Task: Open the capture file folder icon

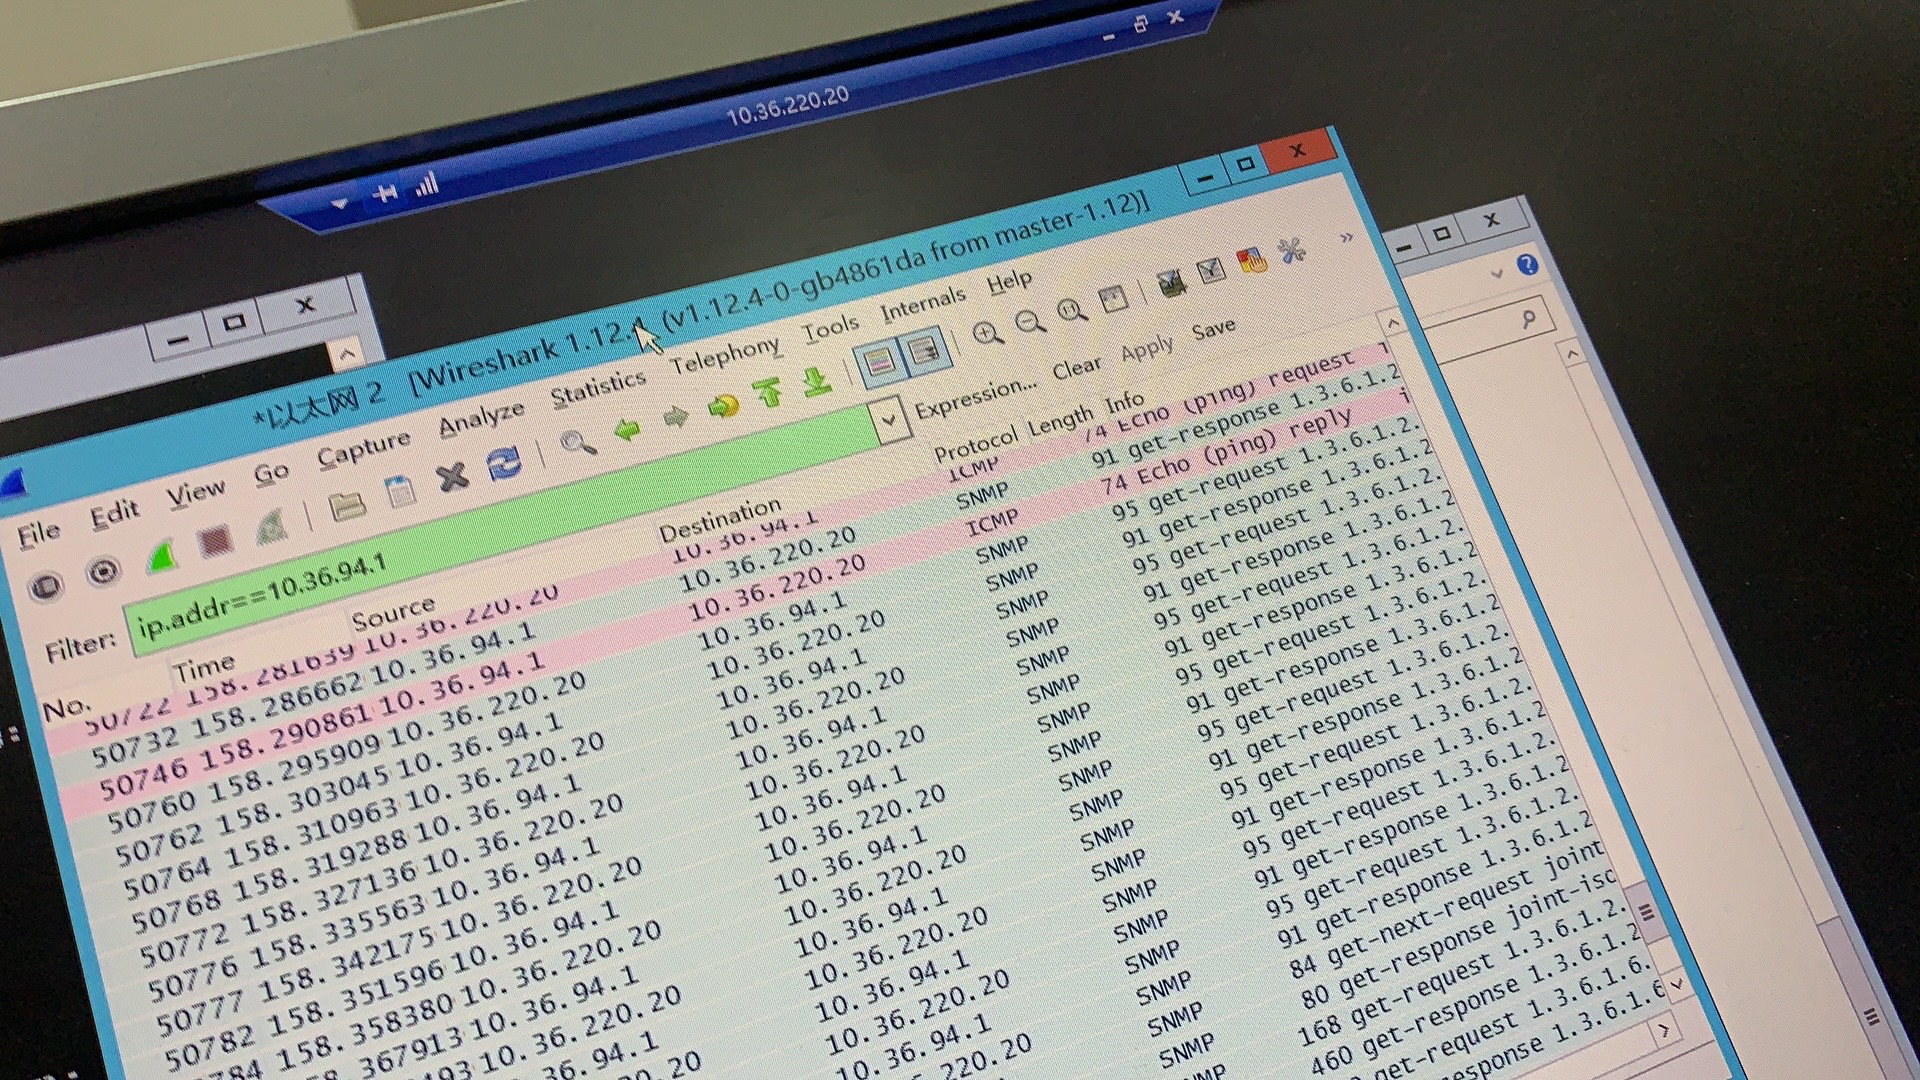Action: [x=347, y=505]
